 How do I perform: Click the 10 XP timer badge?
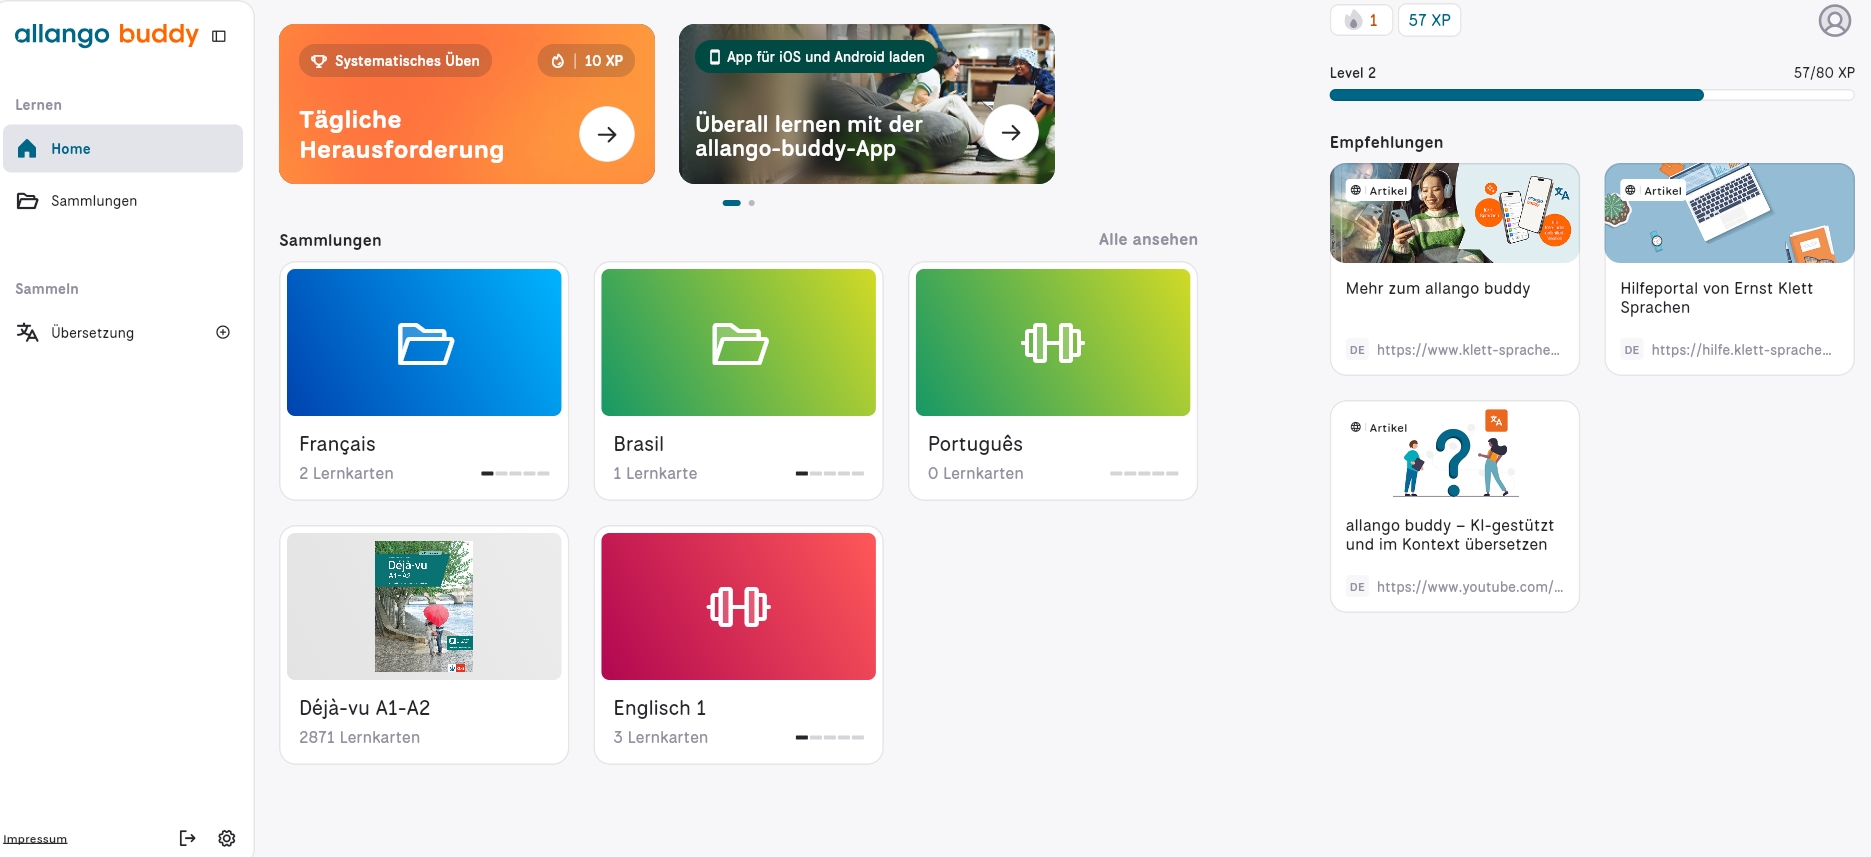click(587, 61)
